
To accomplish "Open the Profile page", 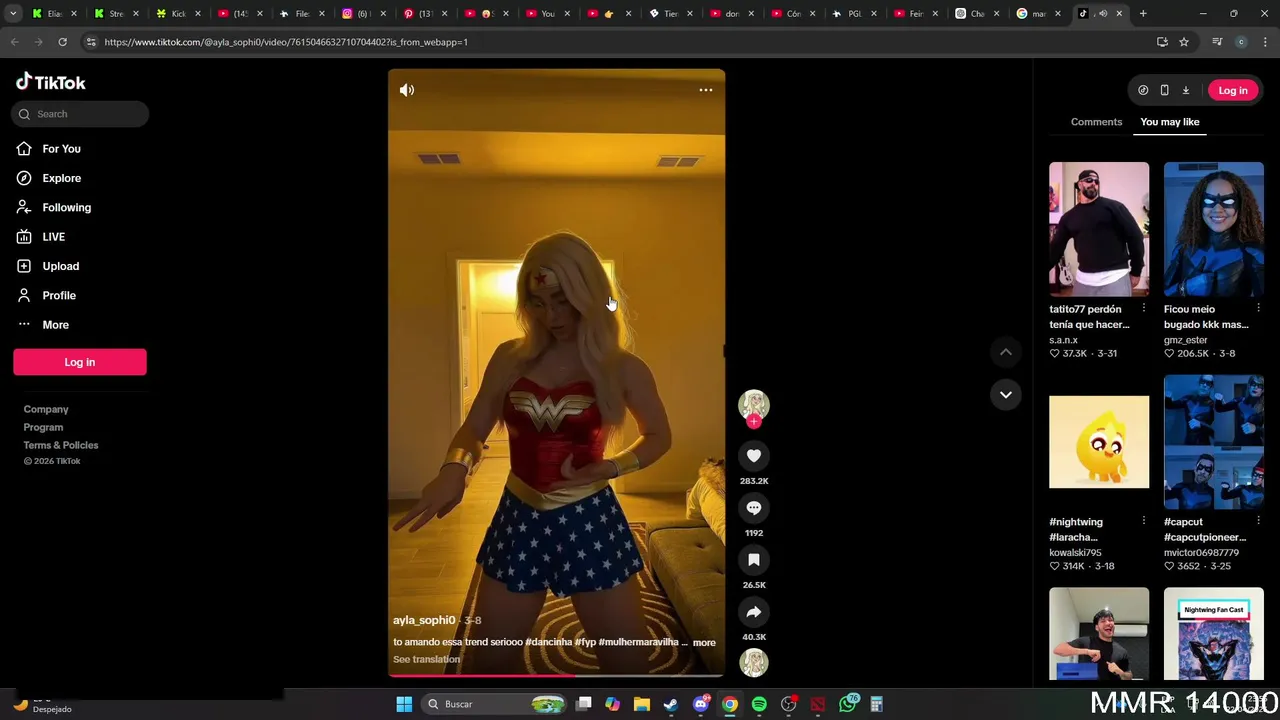I will click(x=59, y=295).
